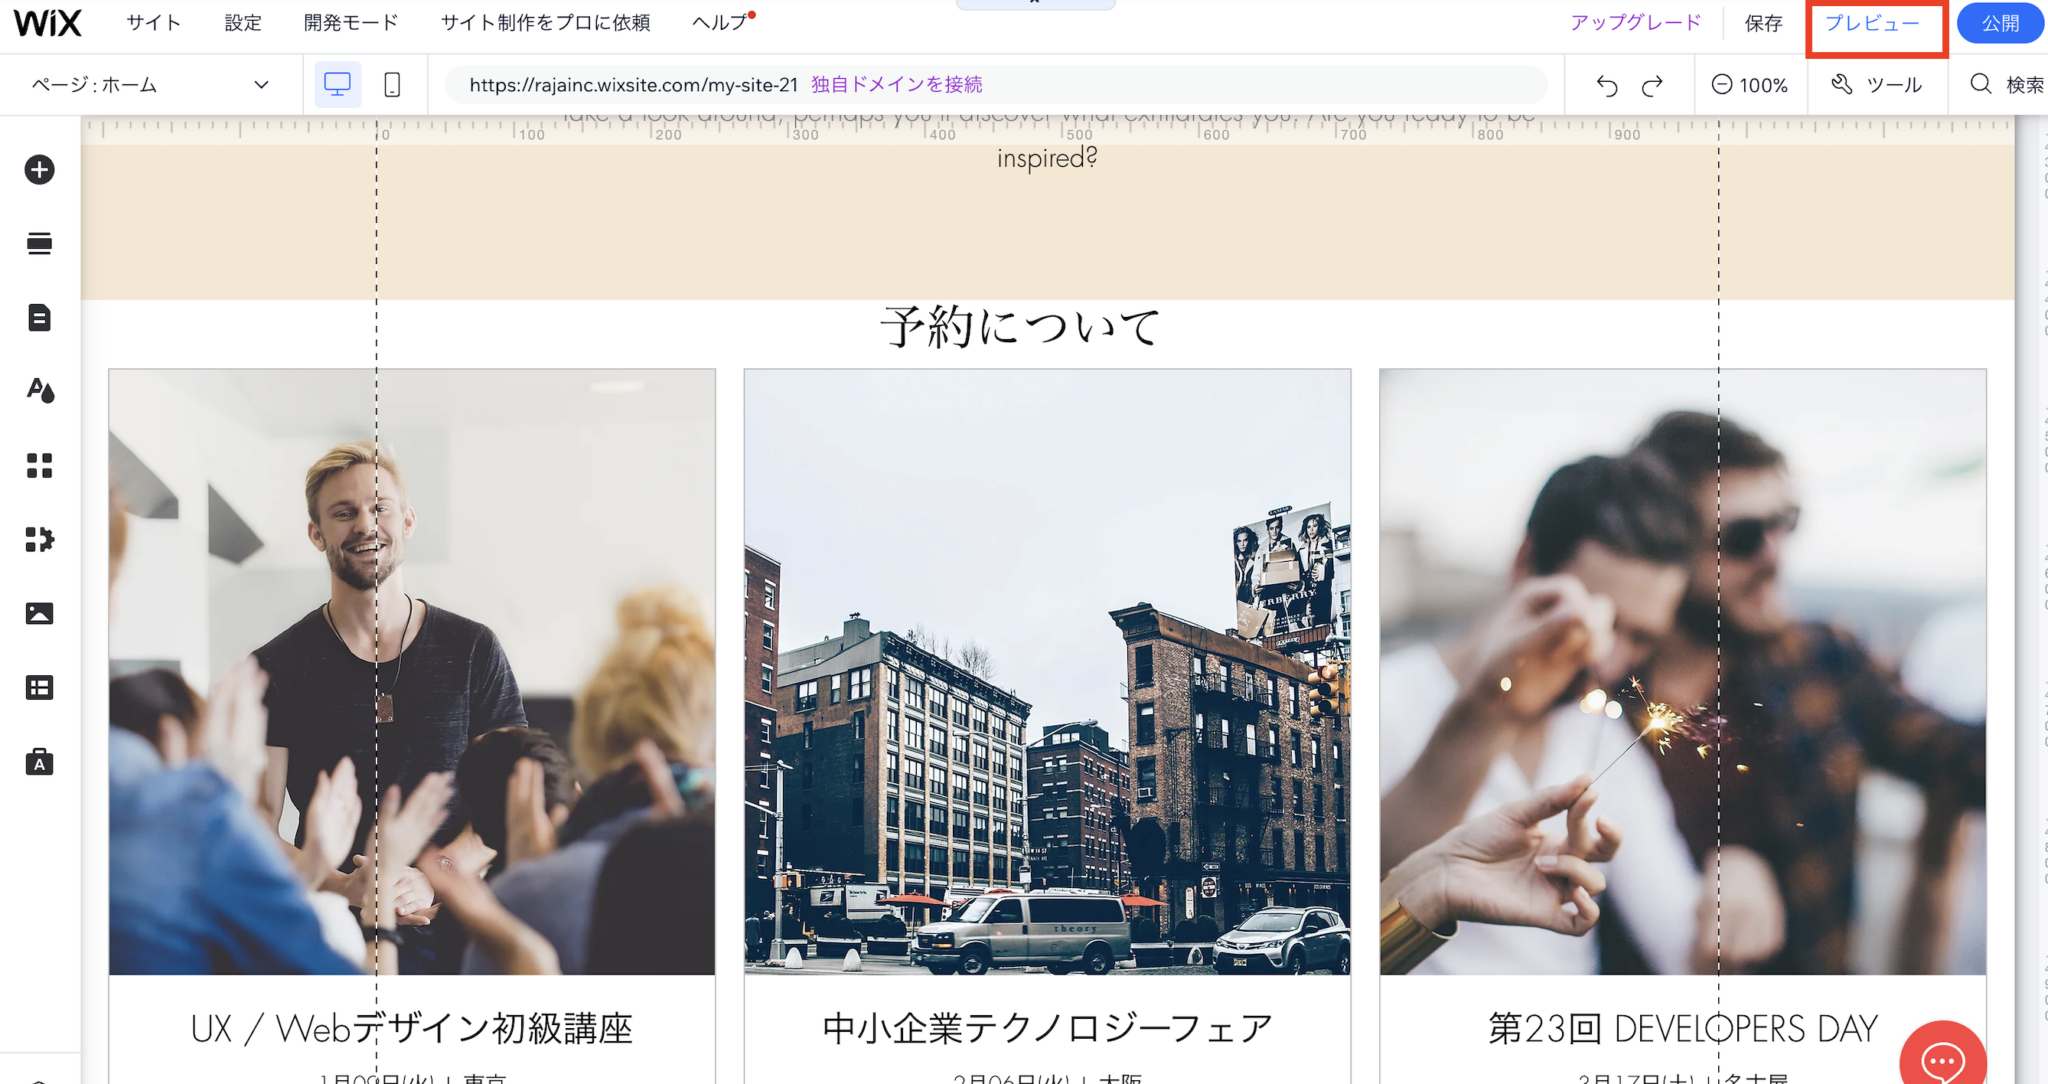Undo the last change
The height and width of the screenshot is (1084, 2048).
(1607, 85)
